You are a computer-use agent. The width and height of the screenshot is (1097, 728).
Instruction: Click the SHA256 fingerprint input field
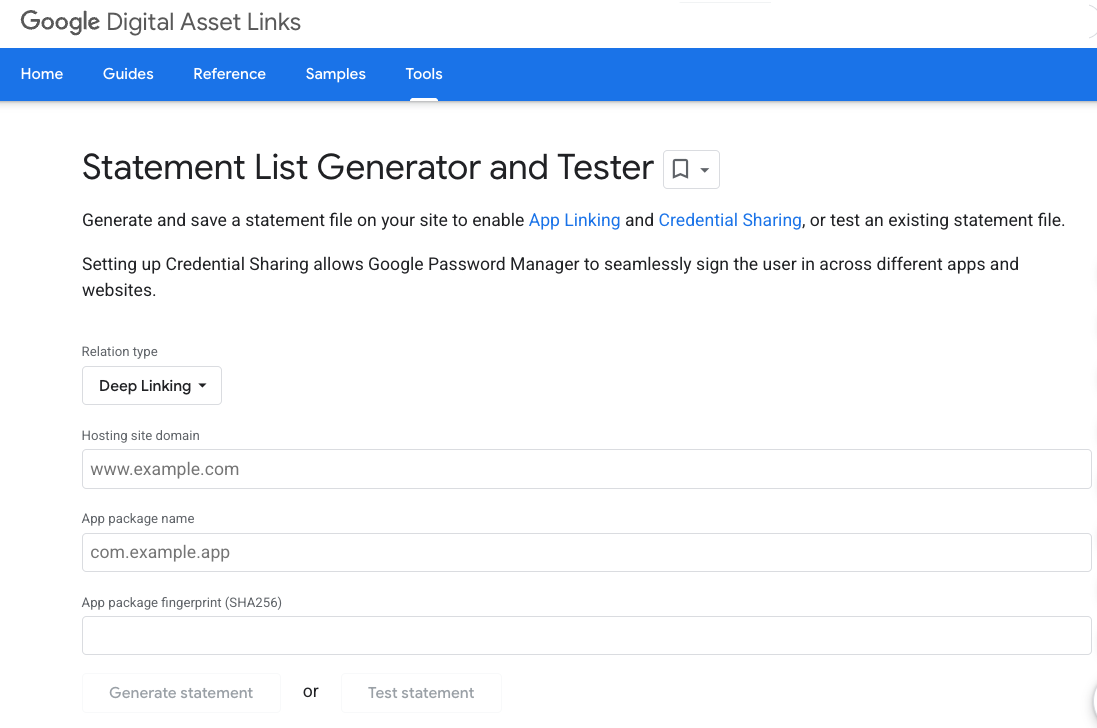coord(586,634)
